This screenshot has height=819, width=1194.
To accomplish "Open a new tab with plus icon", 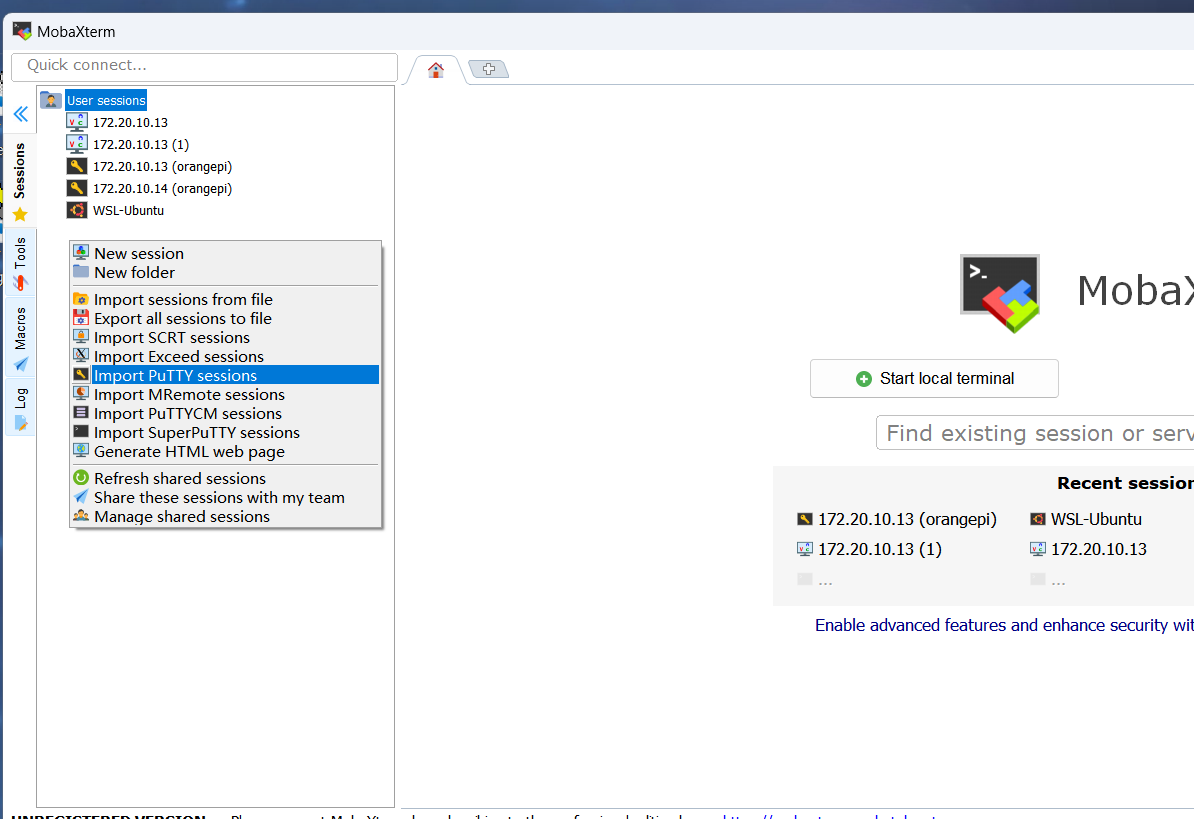I will point(489,69).
